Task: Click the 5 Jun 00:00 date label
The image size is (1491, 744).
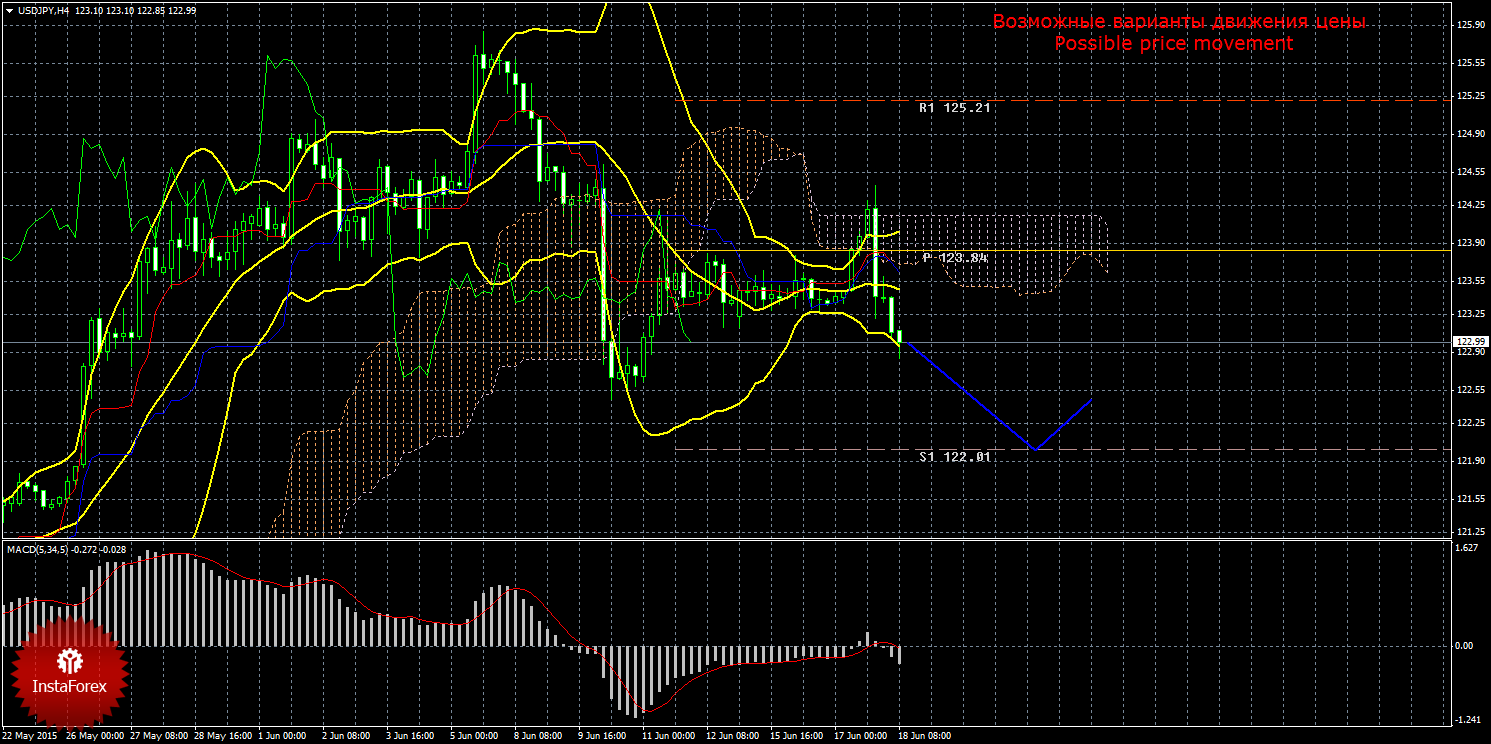Action: 472,736
